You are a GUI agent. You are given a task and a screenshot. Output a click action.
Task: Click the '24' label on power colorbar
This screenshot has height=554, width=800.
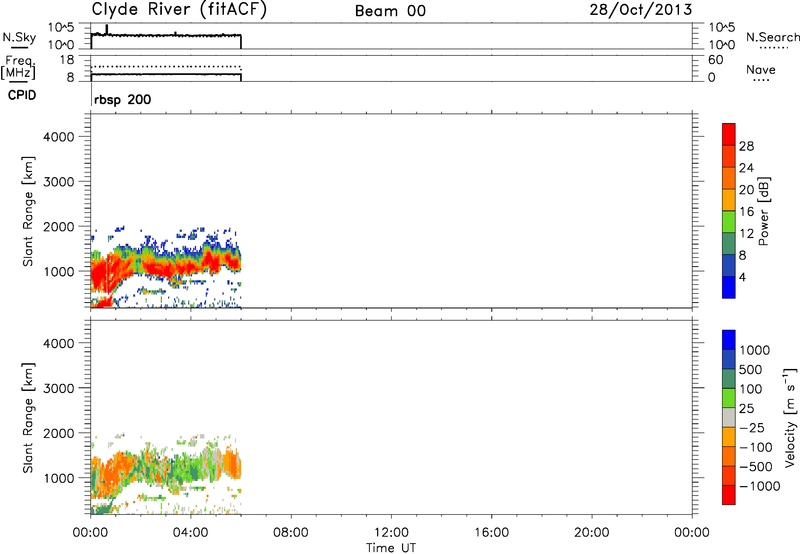click(x=746, y=168)
